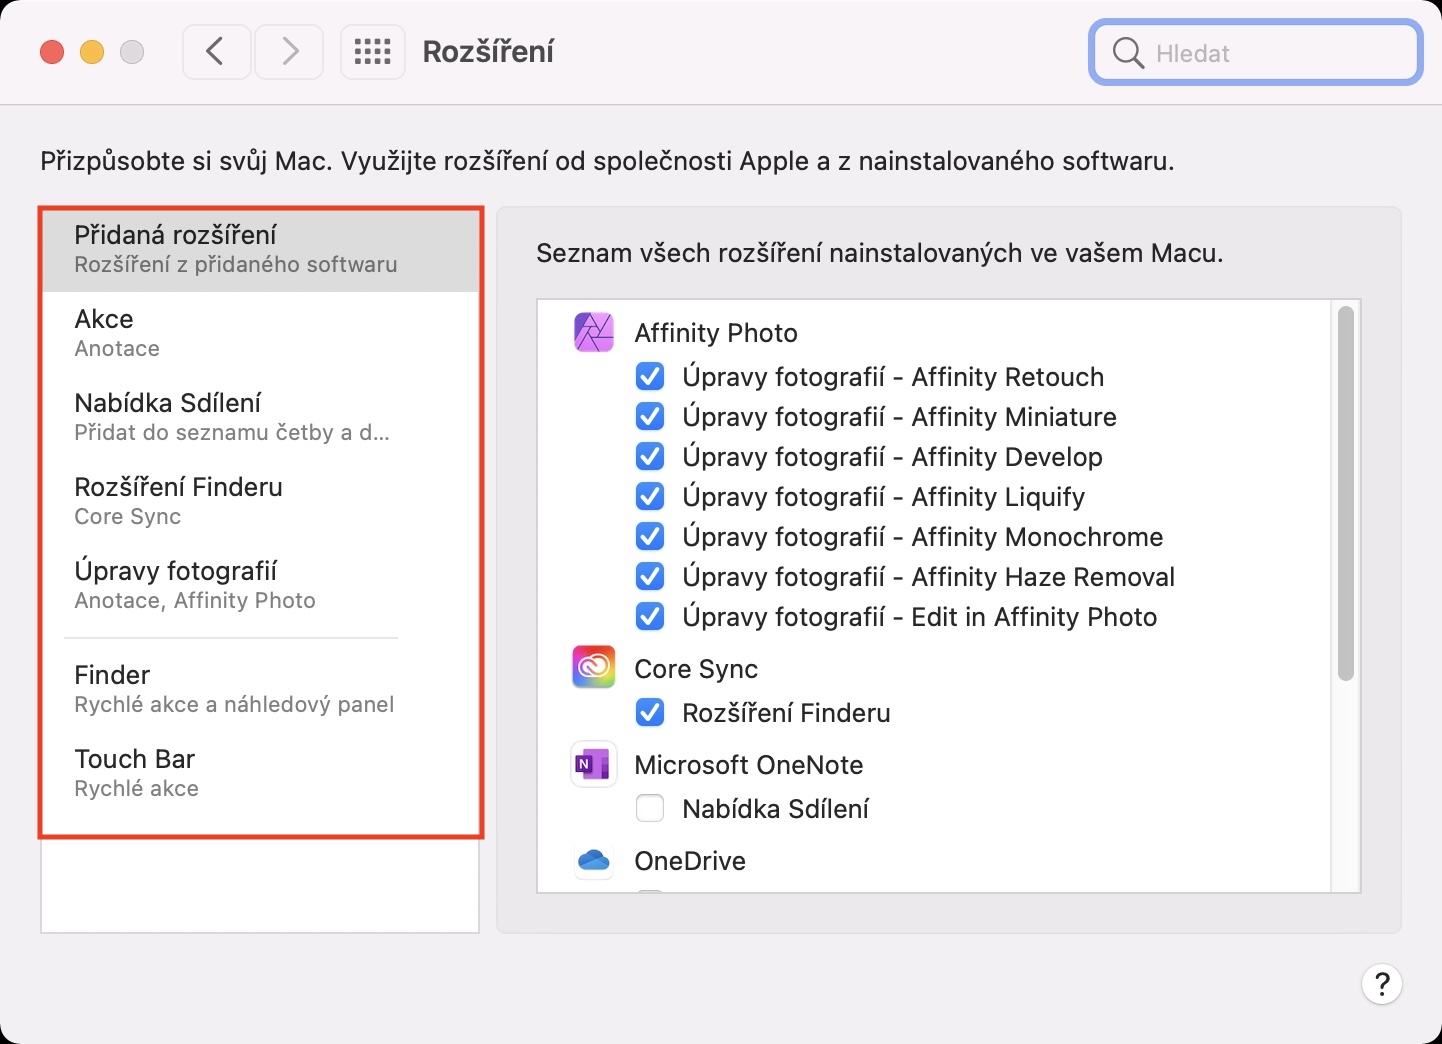1442x1044 pixels.
Task: Click the Rozšíření window title
Action: (x=488, y=52)
